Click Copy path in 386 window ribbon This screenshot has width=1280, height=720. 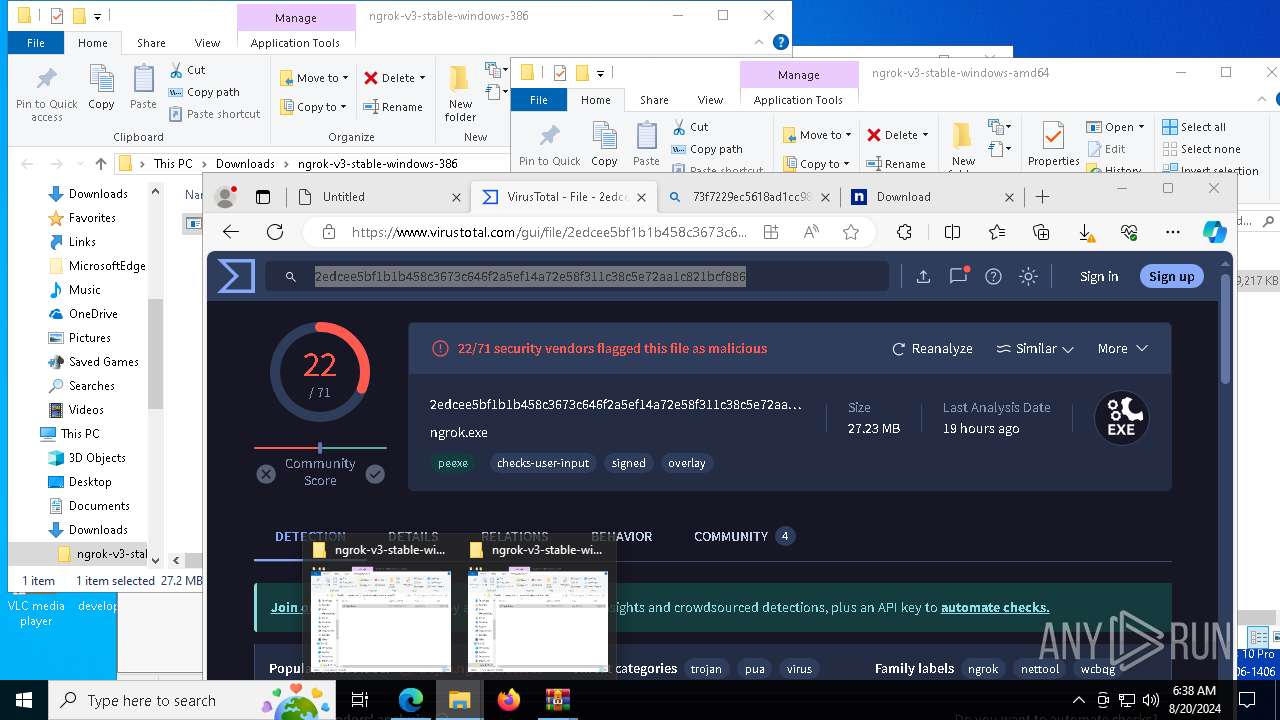[205, 92]
